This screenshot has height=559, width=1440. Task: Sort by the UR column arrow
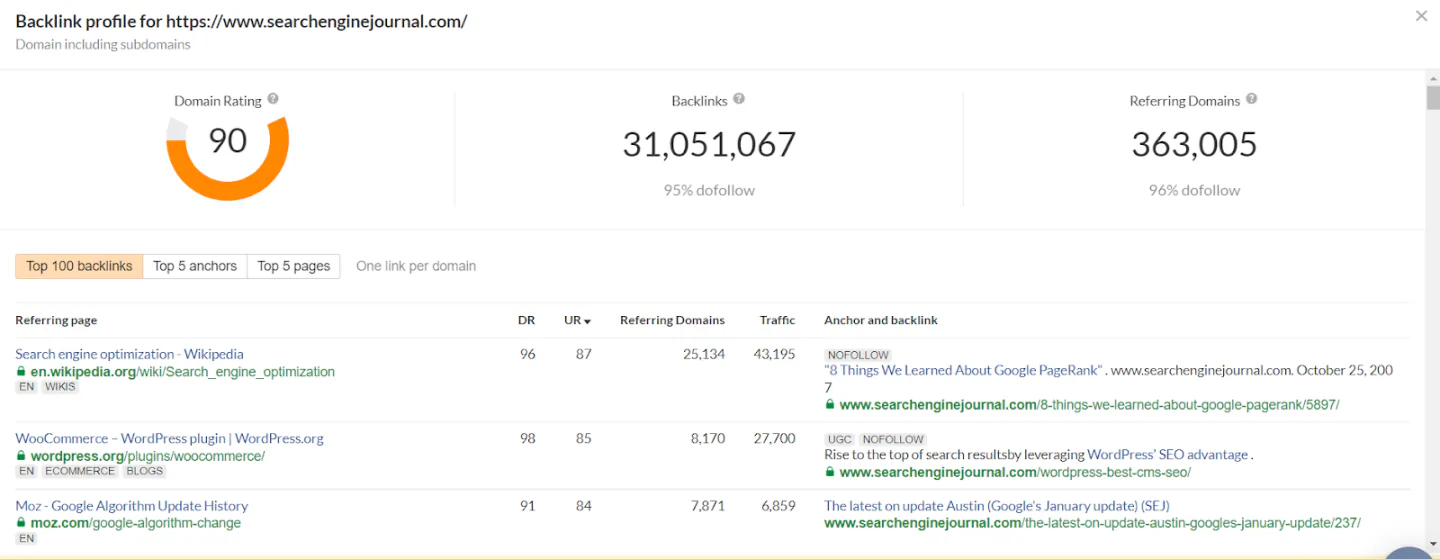pyautogui.click(x=587, y=321)
